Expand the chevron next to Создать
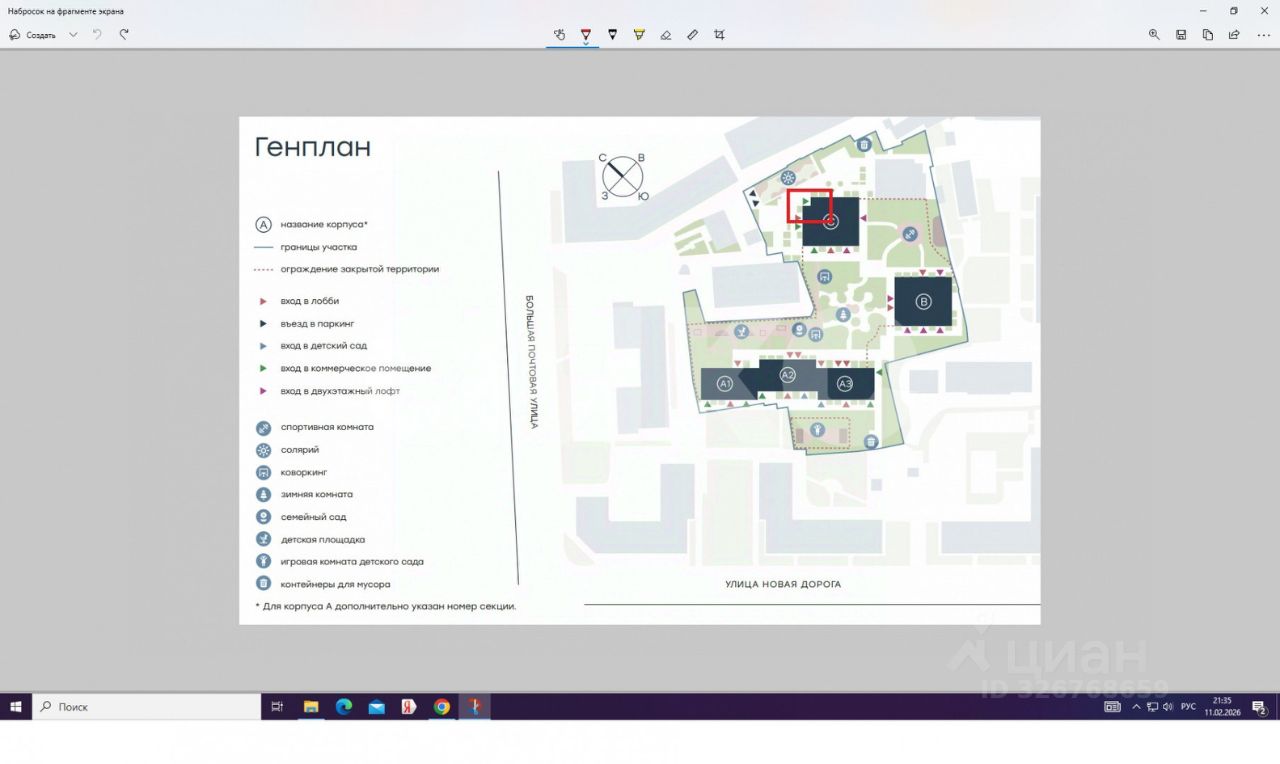The width and height of the screenshot is (1280, 764). coord(73,34)
